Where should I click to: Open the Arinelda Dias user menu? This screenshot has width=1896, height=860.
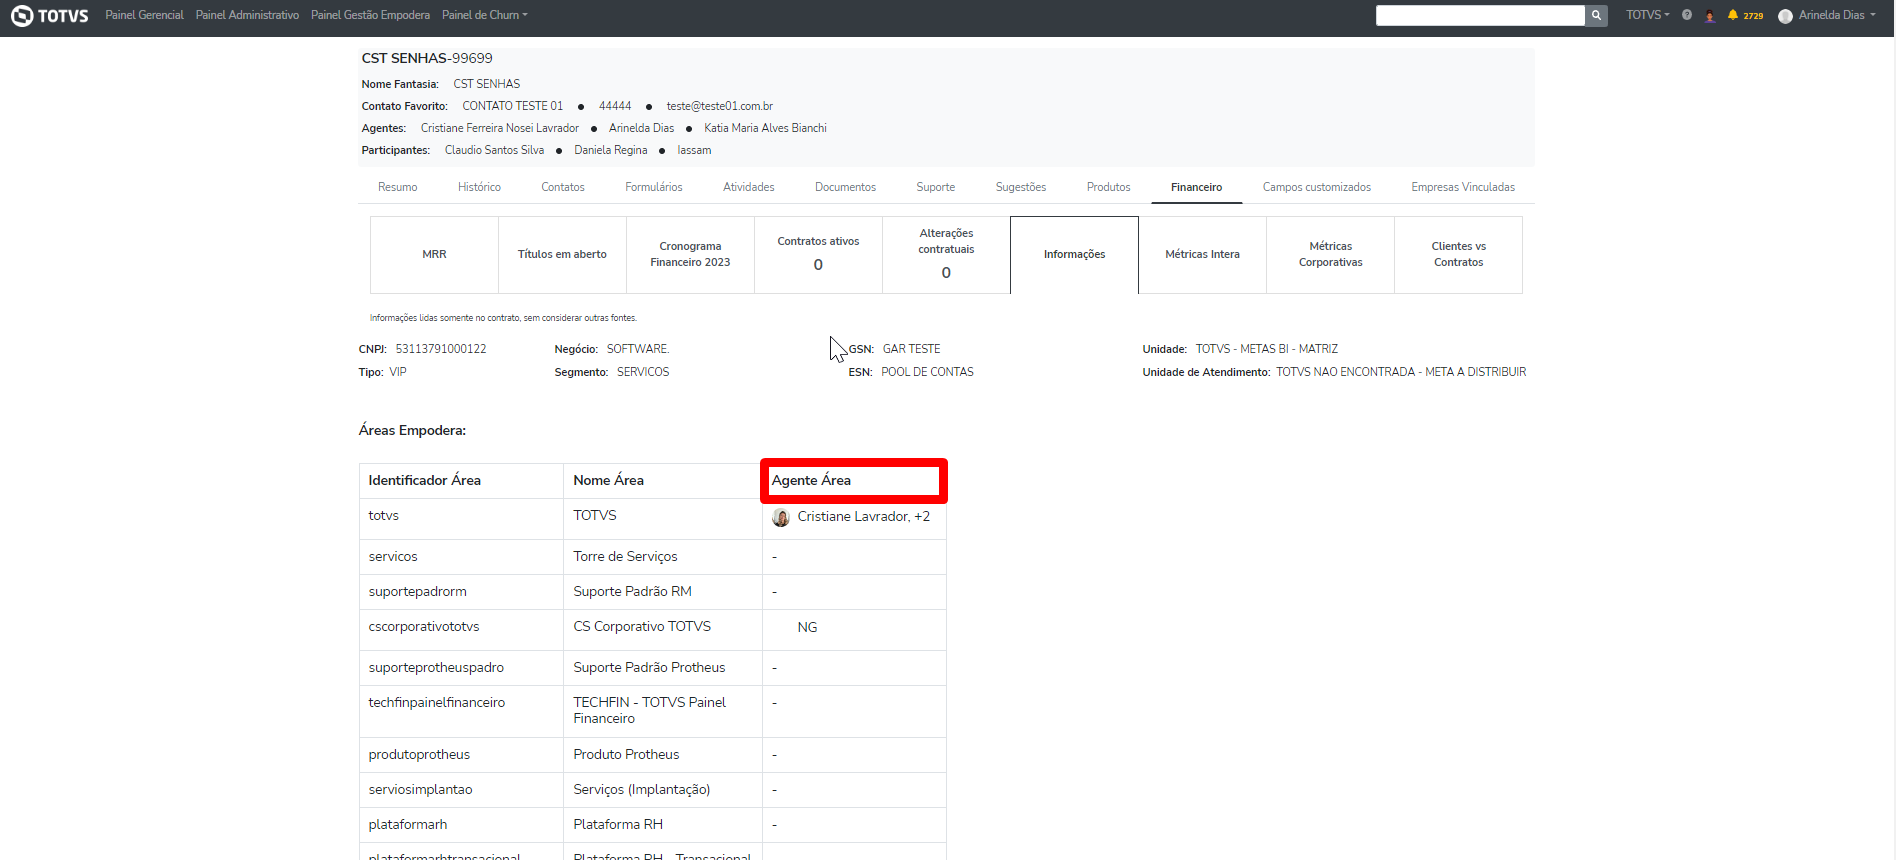pyautogui.click(x=1827, y=15)
